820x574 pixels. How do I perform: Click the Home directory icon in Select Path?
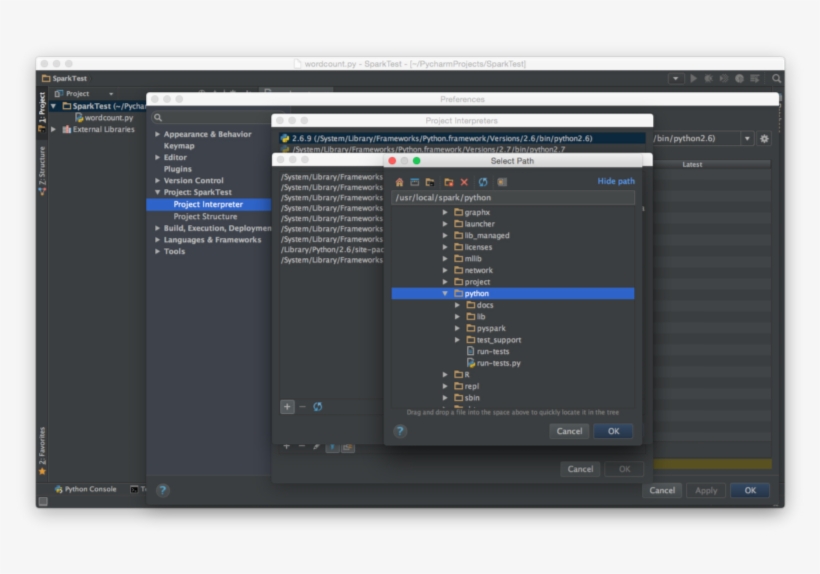(x=399, y=182)
